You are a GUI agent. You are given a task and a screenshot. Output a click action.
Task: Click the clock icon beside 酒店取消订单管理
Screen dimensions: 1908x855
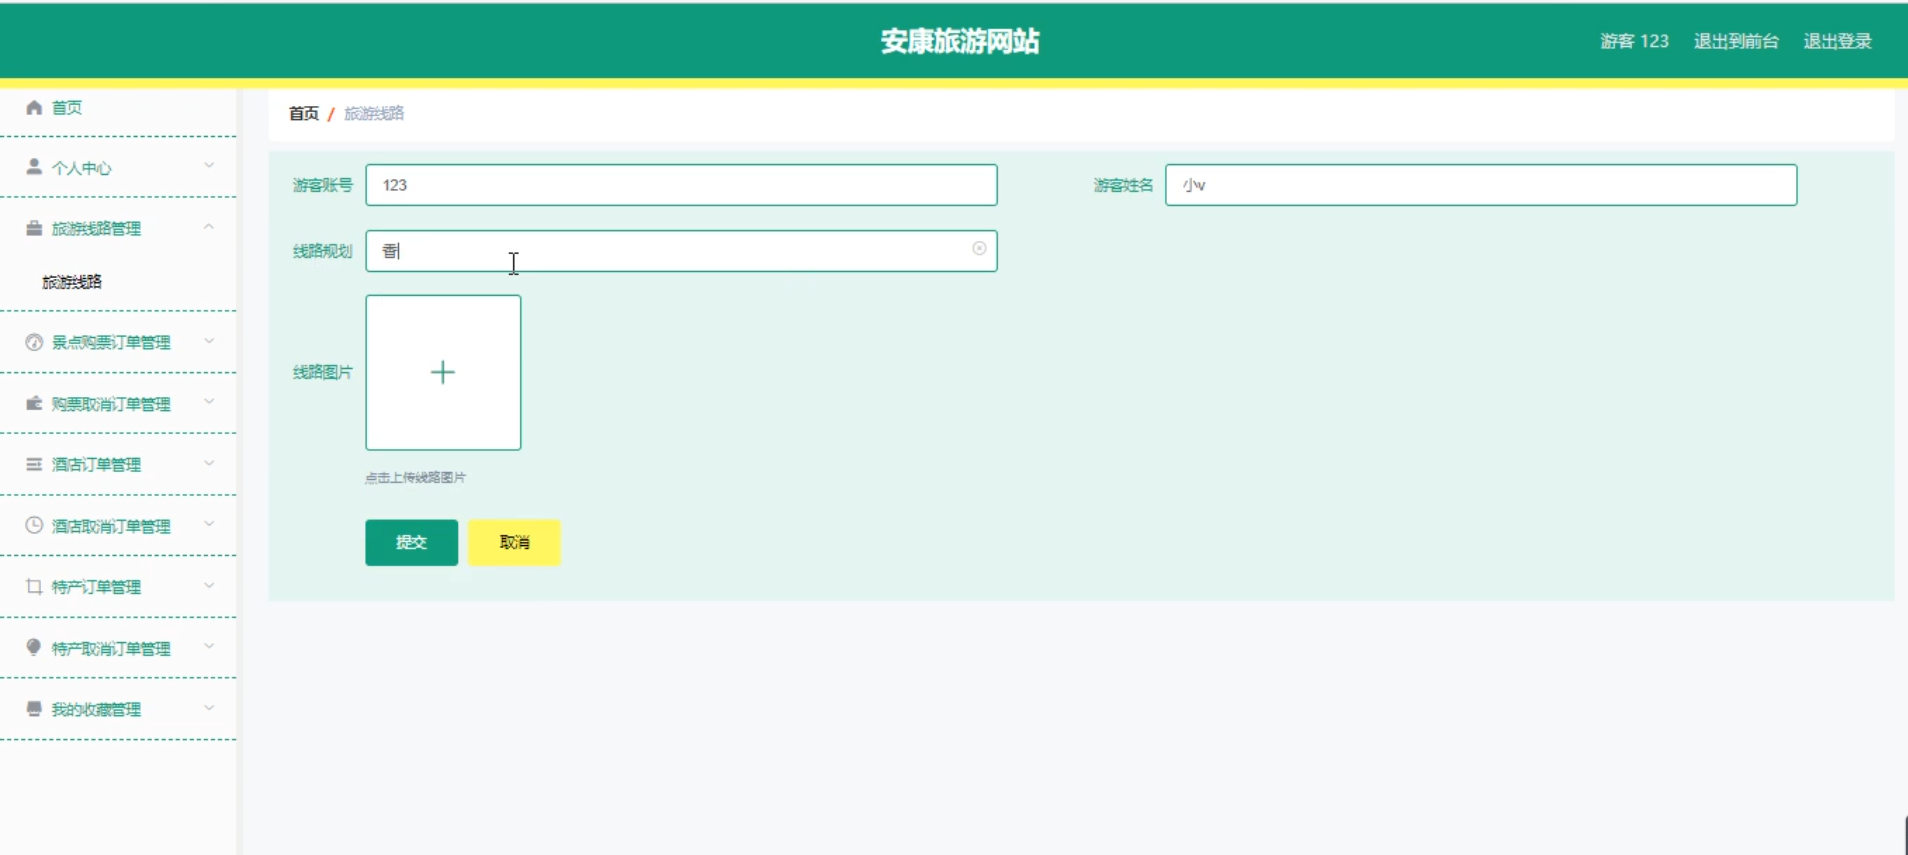pos(34,525)
